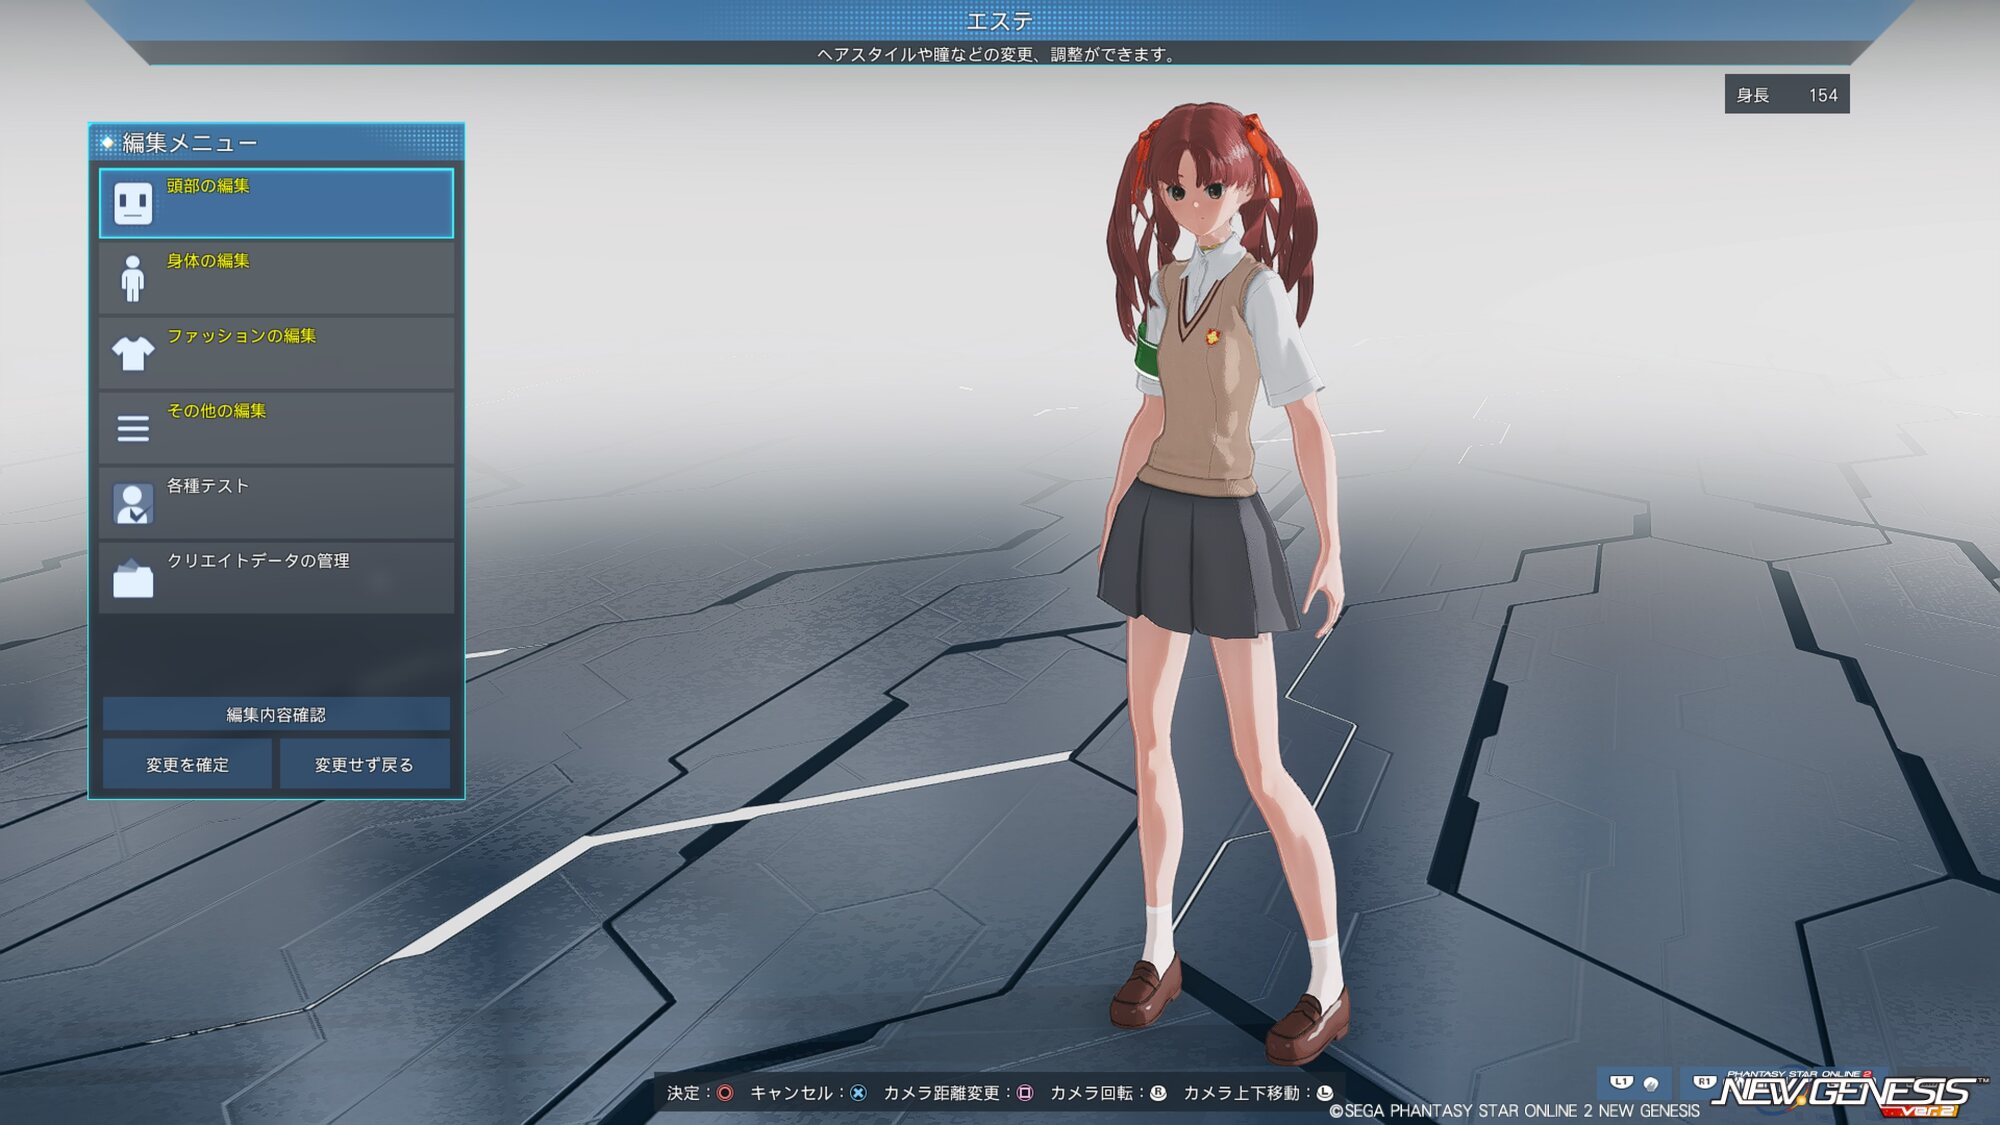
Task: Choose the その他の編集 menu entry
Action: [276, 428]
